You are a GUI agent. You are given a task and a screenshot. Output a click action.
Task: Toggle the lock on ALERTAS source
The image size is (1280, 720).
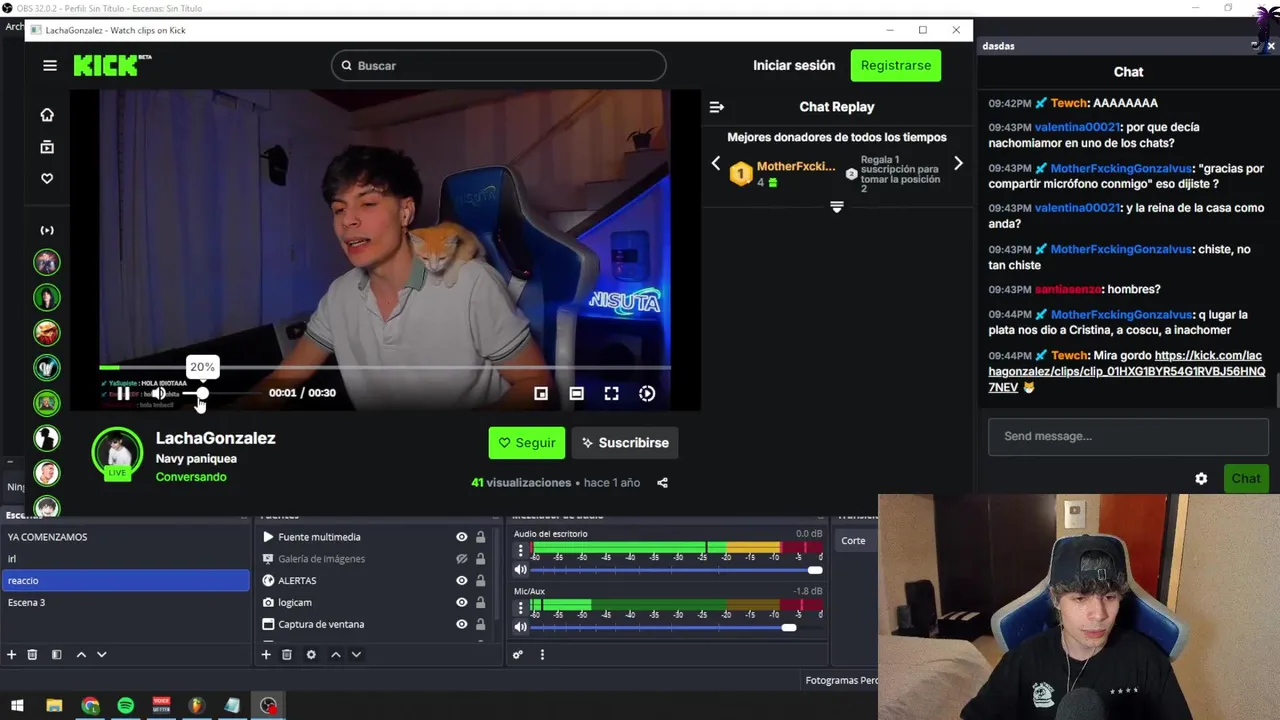[x=481, y=581]
